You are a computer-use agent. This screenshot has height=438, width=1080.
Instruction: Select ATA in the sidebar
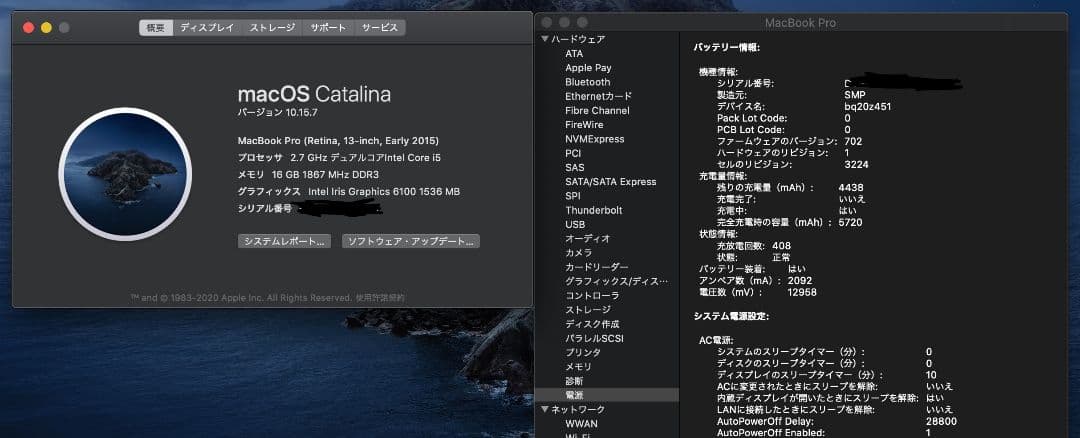(x=574, y=54)
